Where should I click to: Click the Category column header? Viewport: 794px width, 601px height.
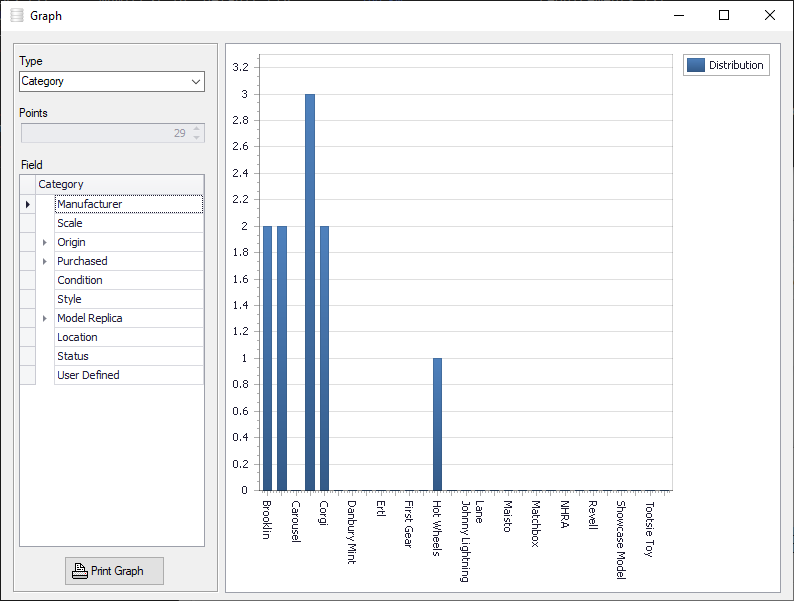pos(120,184)
